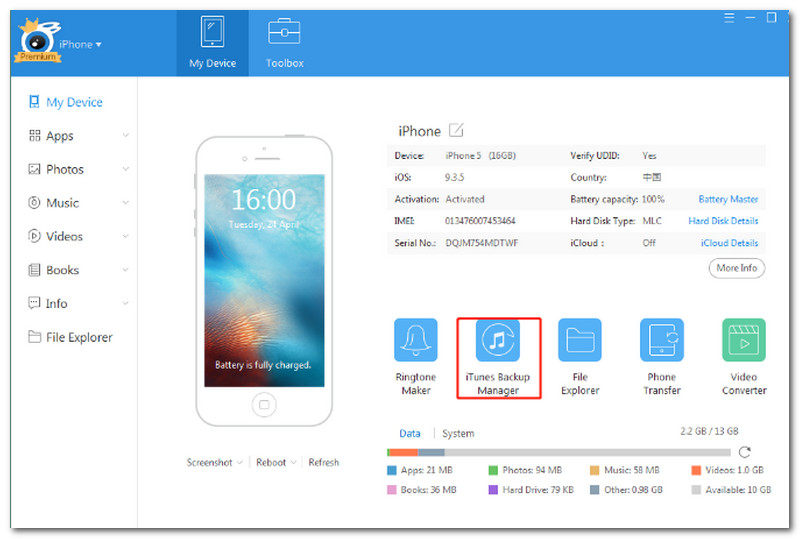
Task: Click the edit device name pencil icon
Action: click(x=456, y=130)
